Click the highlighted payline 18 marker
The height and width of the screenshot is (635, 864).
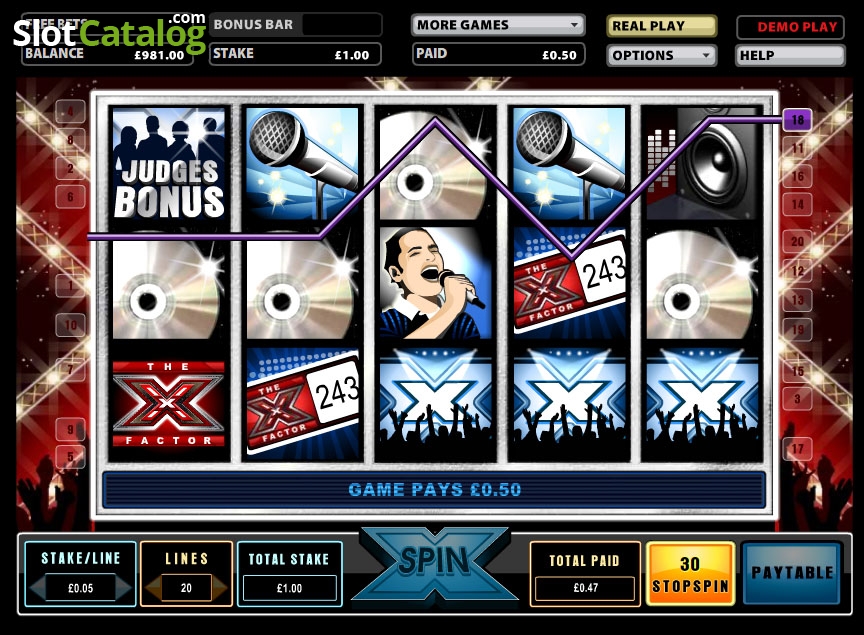(797, 120)
